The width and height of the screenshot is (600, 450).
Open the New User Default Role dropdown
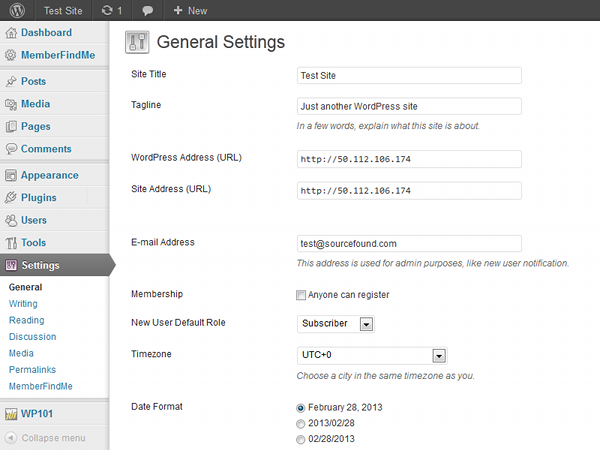(336, 324)
